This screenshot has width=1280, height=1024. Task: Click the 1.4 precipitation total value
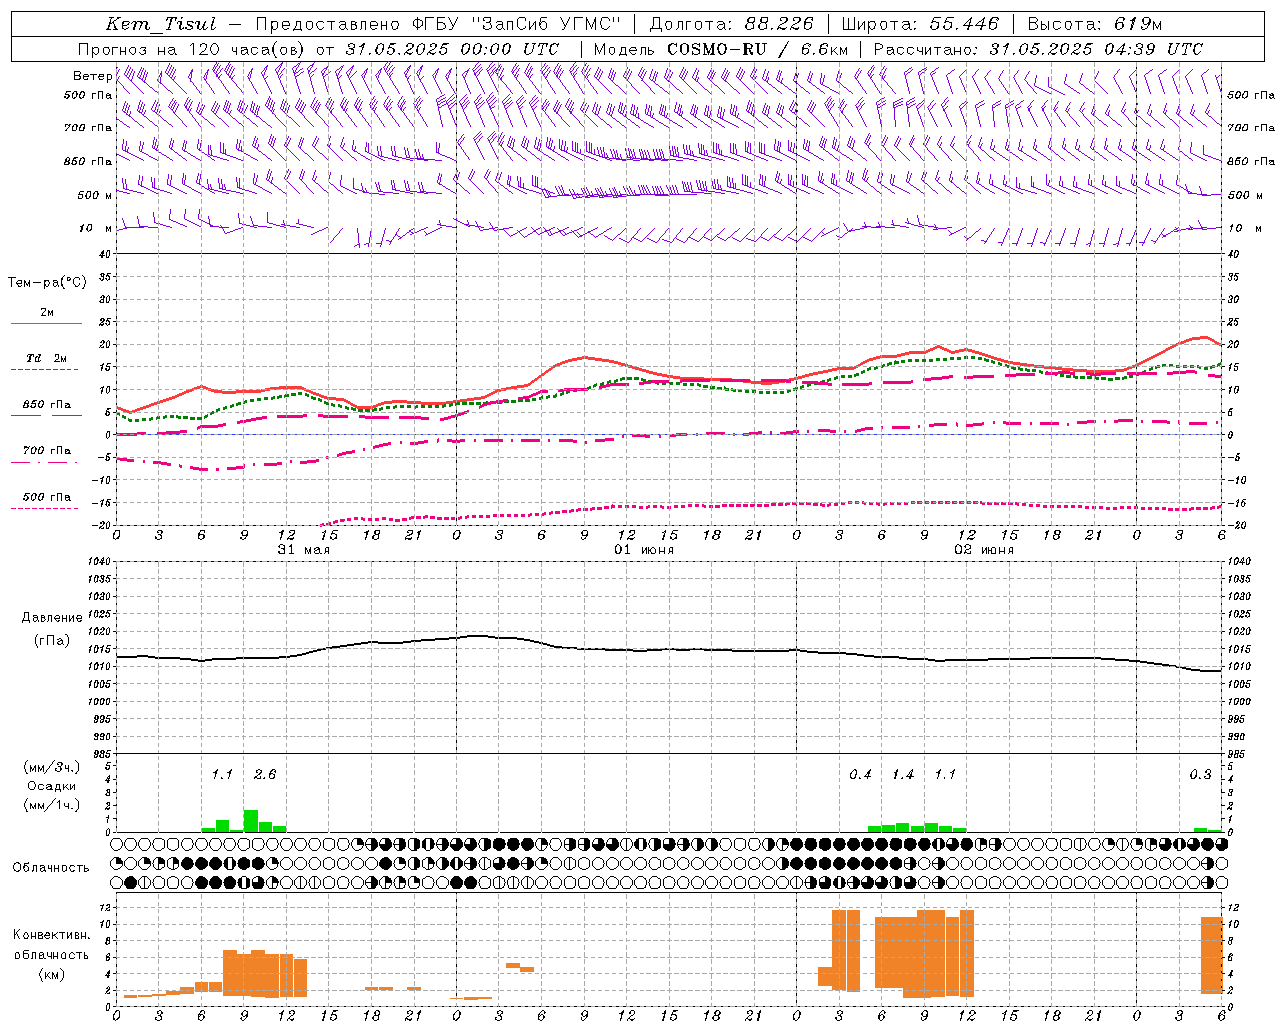pos(903,774)
